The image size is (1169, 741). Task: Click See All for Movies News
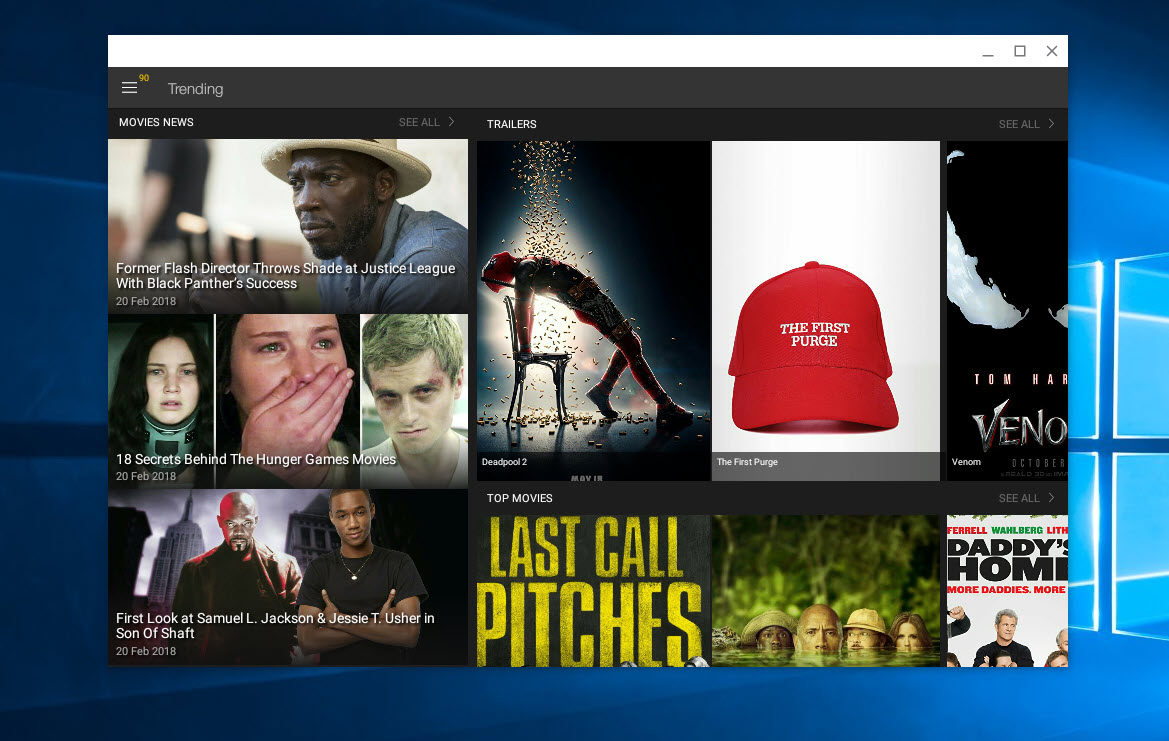click(x=419, y=122)
